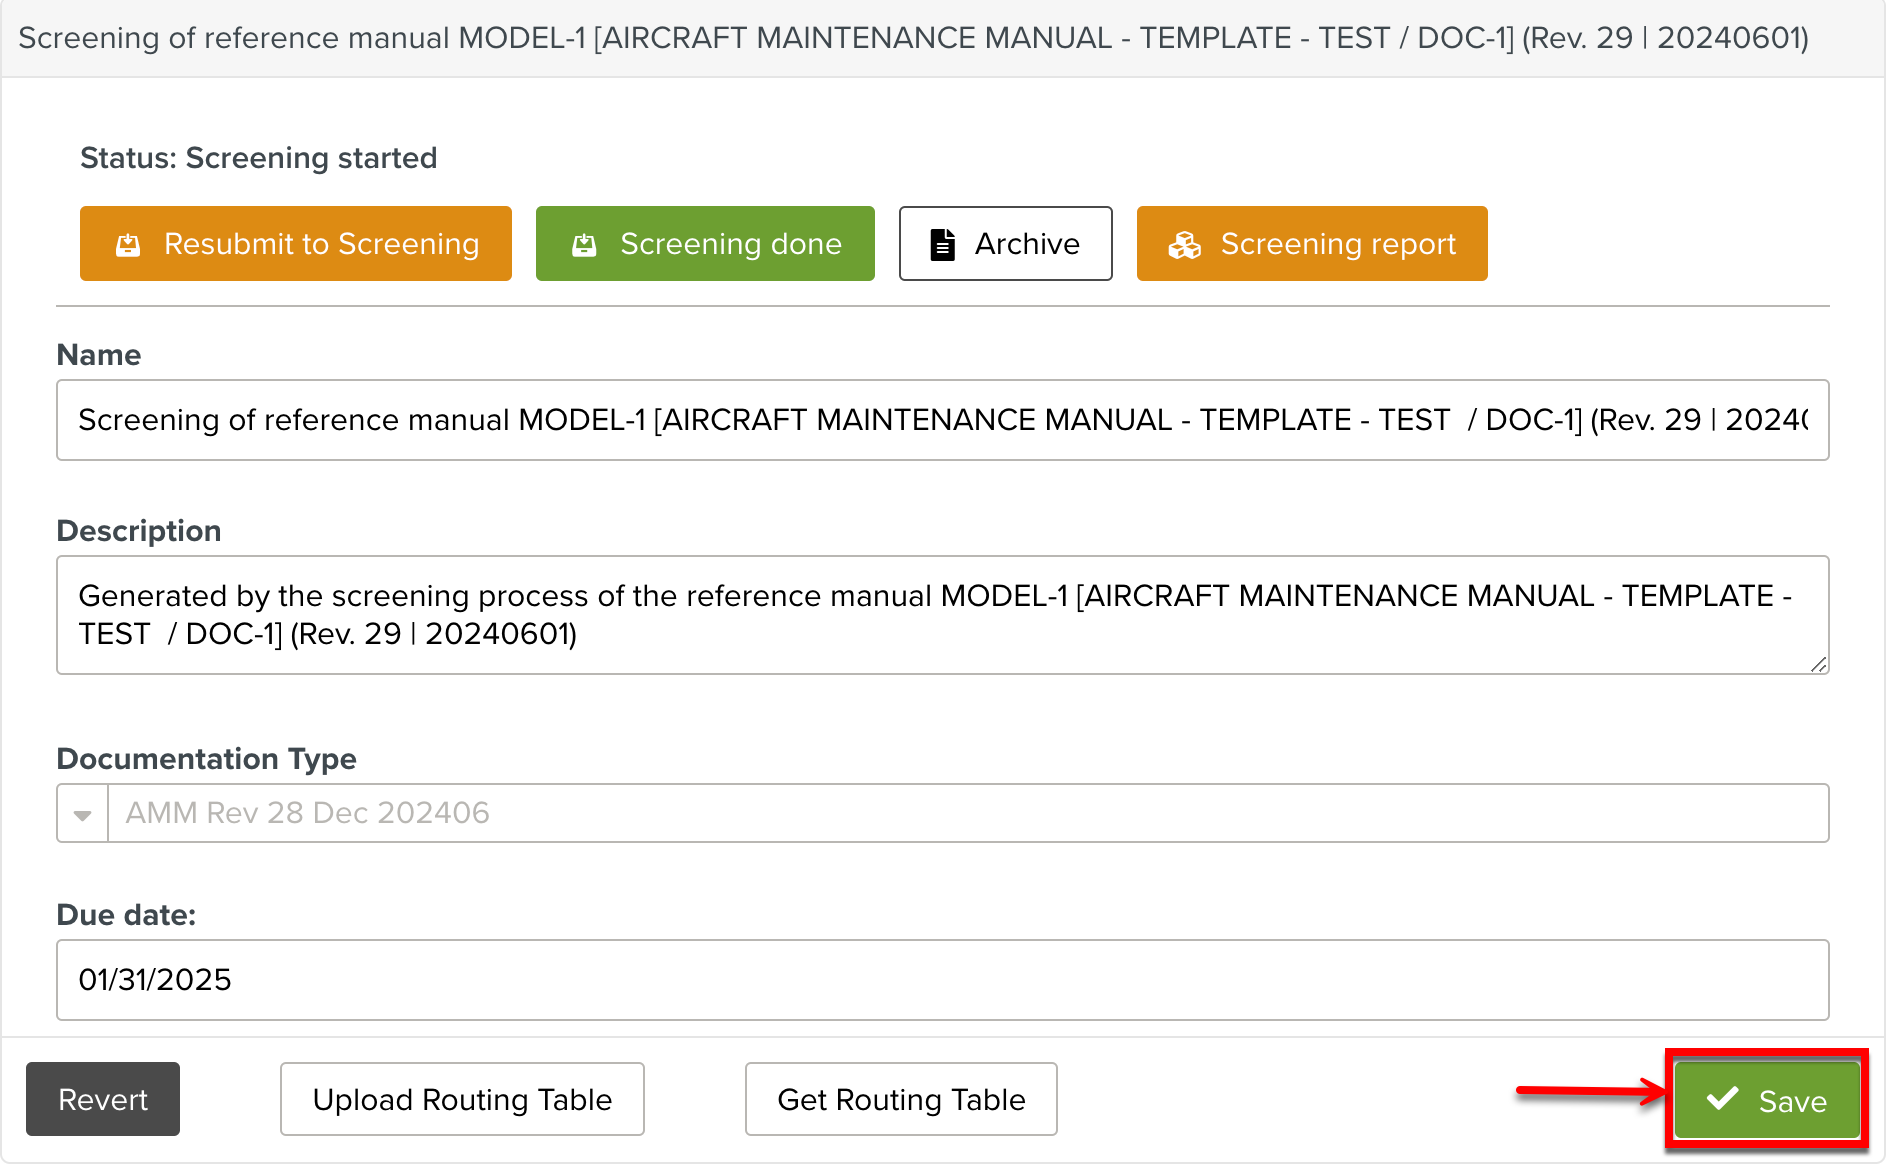1888x1172 pixels.
Task: Mark screening complete with Screening done text
Action: pyautogui.click(x=730, y=244)
